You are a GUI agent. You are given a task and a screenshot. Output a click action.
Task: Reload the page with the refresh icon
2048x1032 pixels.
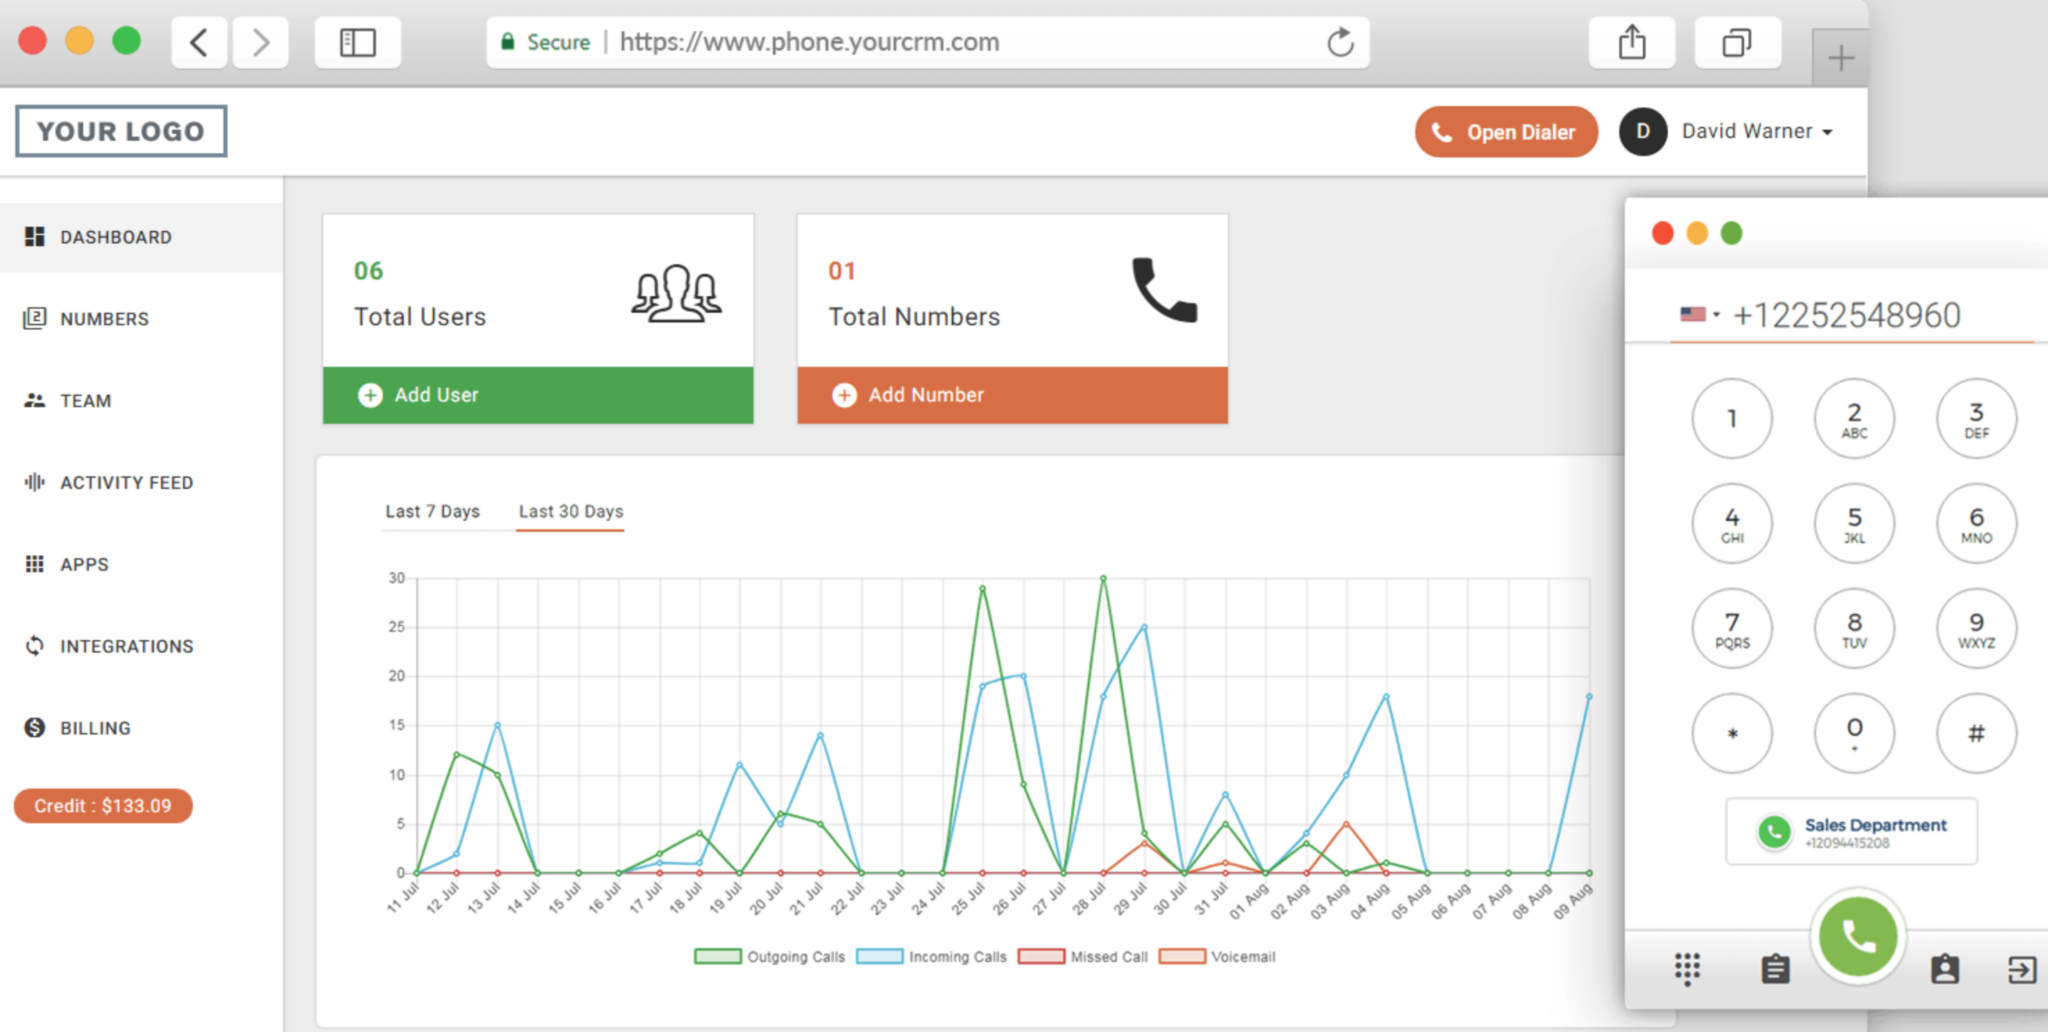[1340, 42]
